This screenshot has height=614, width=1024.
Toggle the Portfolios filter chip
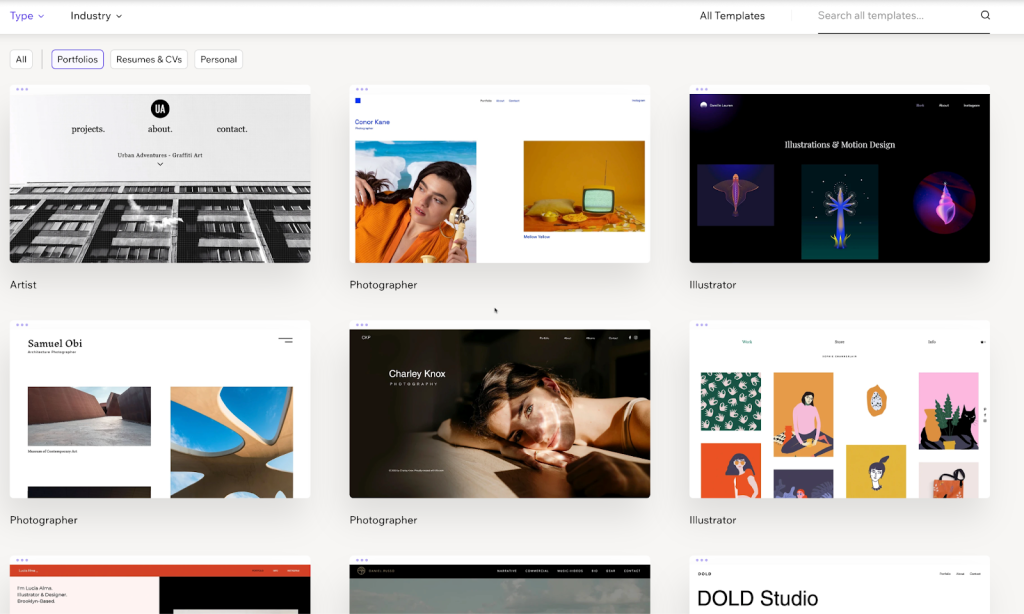[77, 60]
